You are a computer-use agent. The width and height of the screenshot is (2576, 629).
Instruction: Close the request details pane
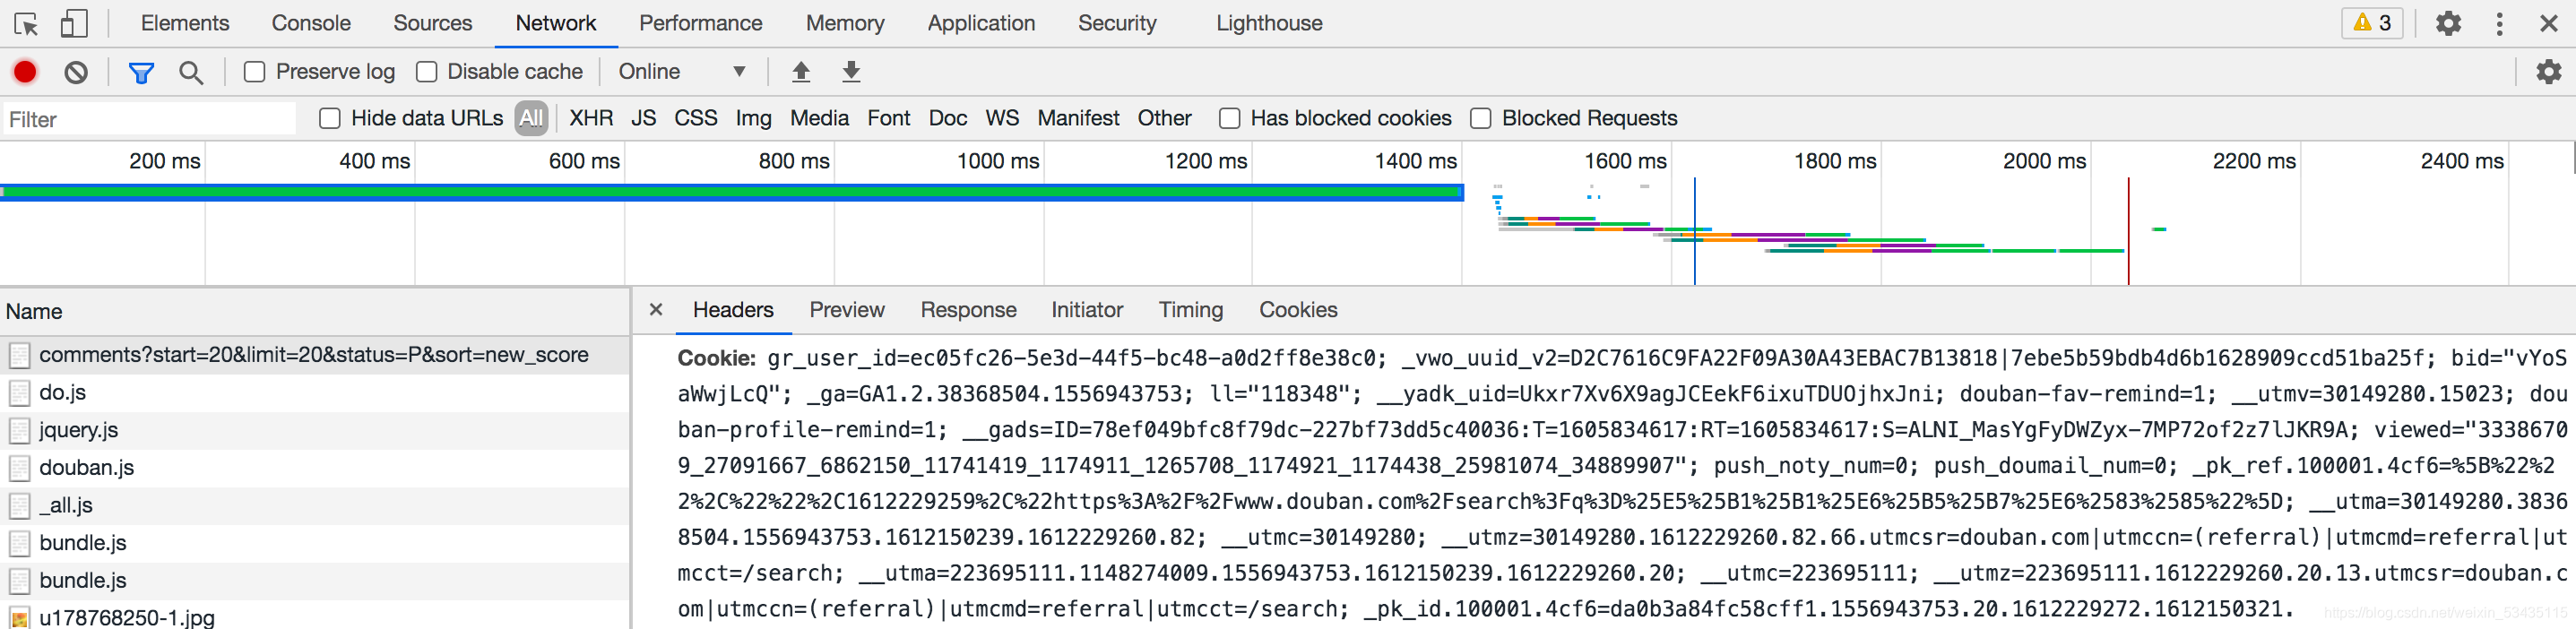click(x=656, y=310)
